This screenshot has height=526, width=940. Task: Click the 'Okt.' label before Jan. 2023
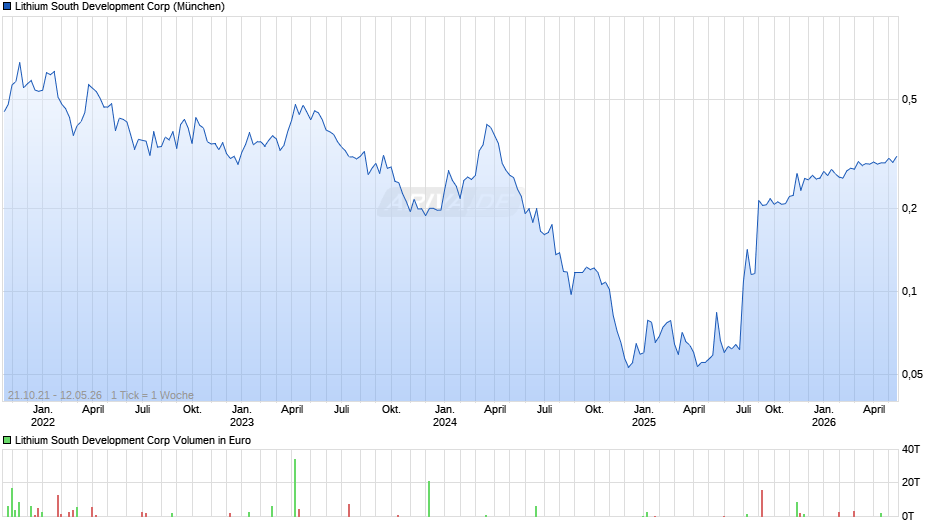(192, 410)
